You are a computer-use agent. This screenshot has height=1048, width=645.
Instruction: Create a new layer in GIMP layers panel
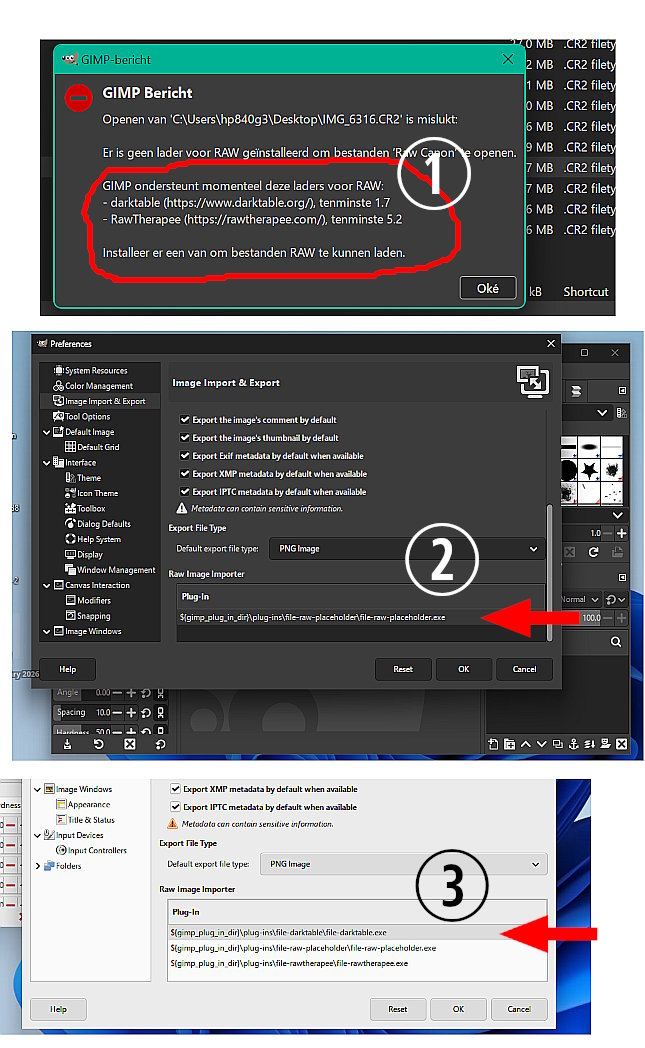tap(493, 744)
